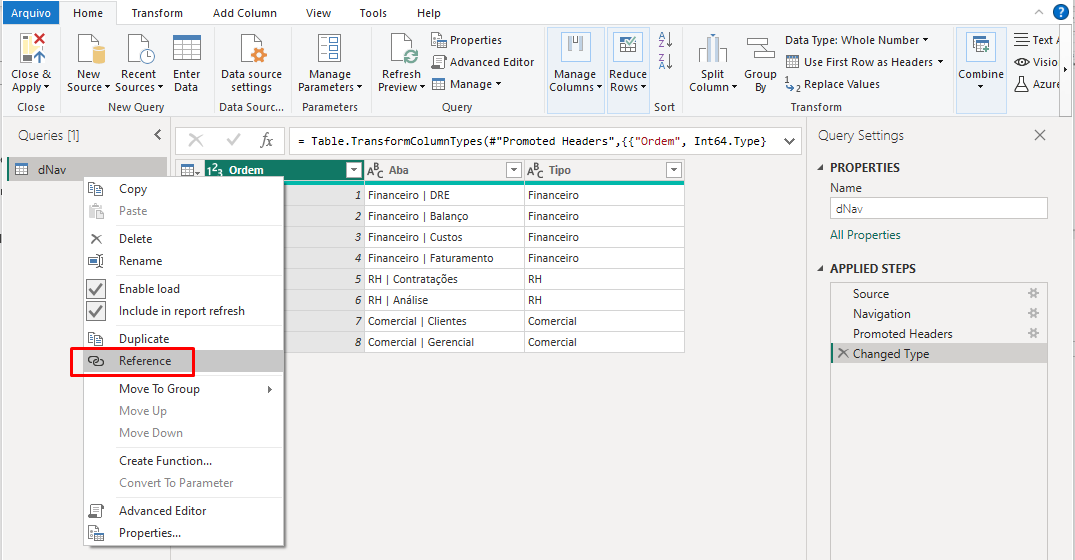
Task: Open the Aba column filter dropdown
Action: (x=514, y=171)
